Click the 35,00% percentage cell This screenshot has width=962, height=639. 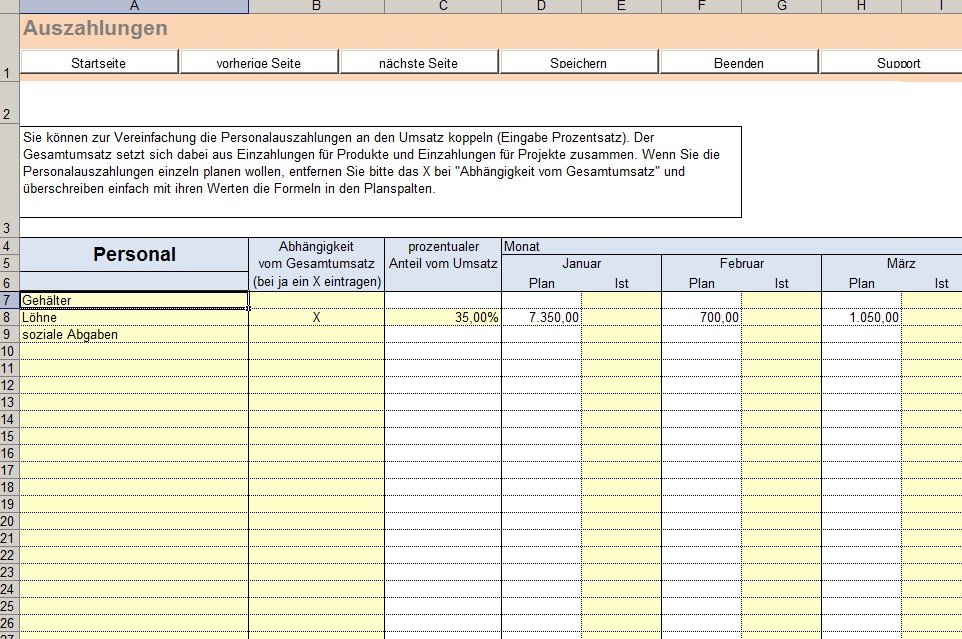[443, 317]
